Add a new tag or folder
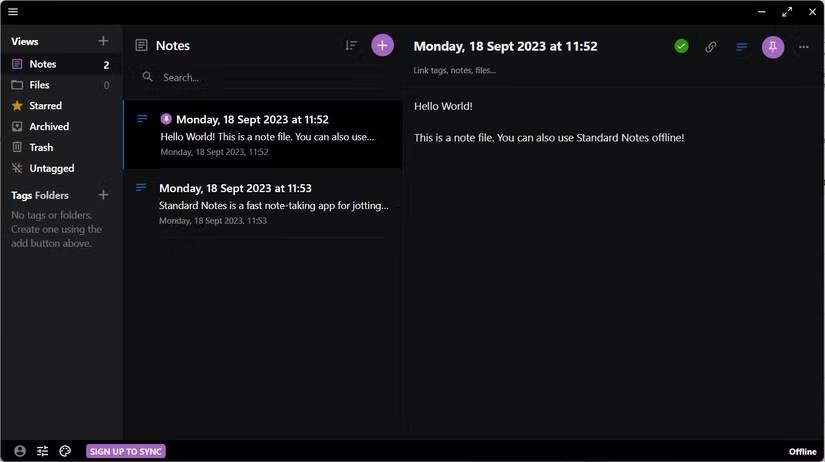Image resolution: width=825 pixels, height=462 pixels. 103,195
